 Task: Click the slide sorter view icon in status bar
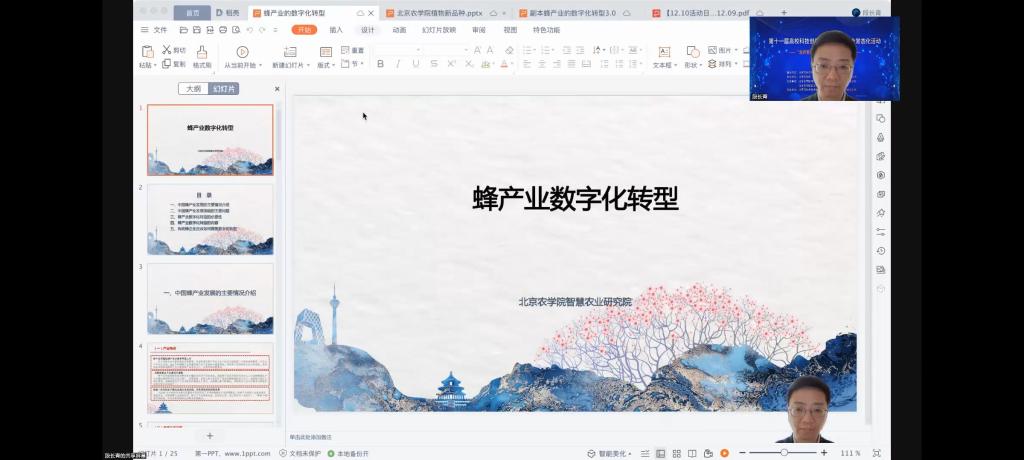coord(676,453)
